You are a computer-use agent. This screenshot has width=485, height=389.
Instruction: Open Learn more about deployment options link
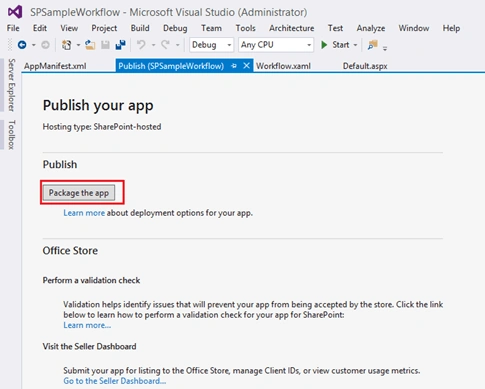pyautogui.click(x=84, y=213)
